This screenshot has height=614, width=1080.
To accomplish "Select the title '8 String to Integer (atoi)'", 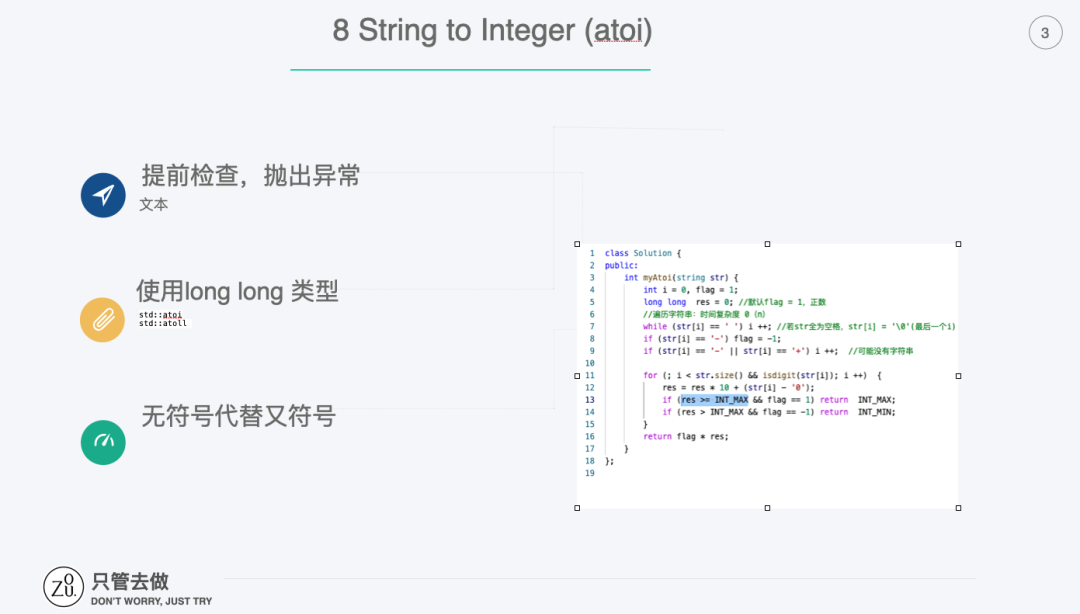I will (492, 31).
